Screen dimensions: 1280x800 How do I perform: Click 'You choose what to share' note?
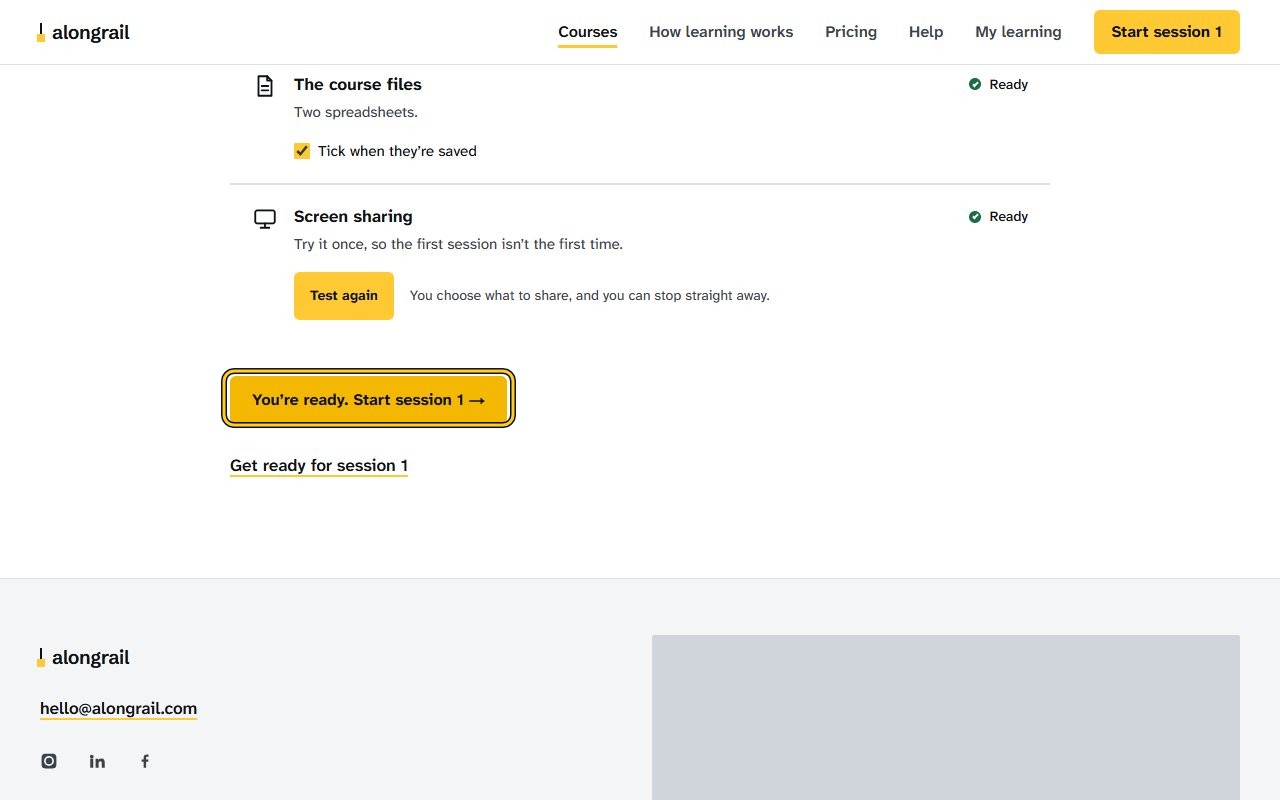(x=590, y=296)
